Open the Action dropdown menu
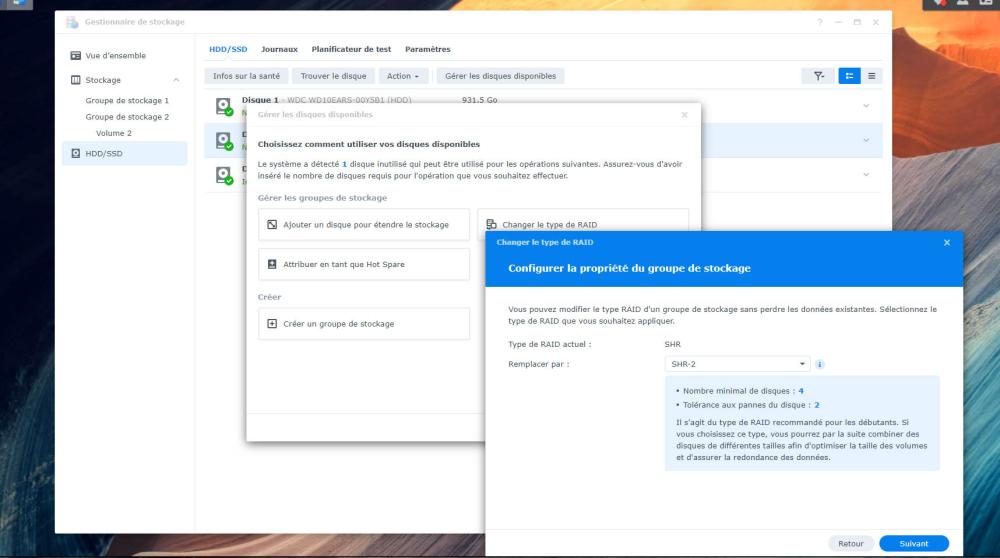Image resolution: width=1000 pixels, height=558 pixels. 405,76
